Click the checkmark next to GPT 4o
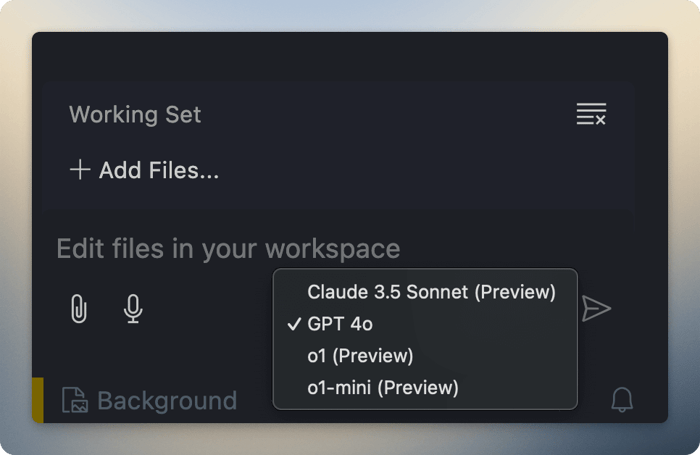This screenshot has height=455, width=700. (294, 324)
